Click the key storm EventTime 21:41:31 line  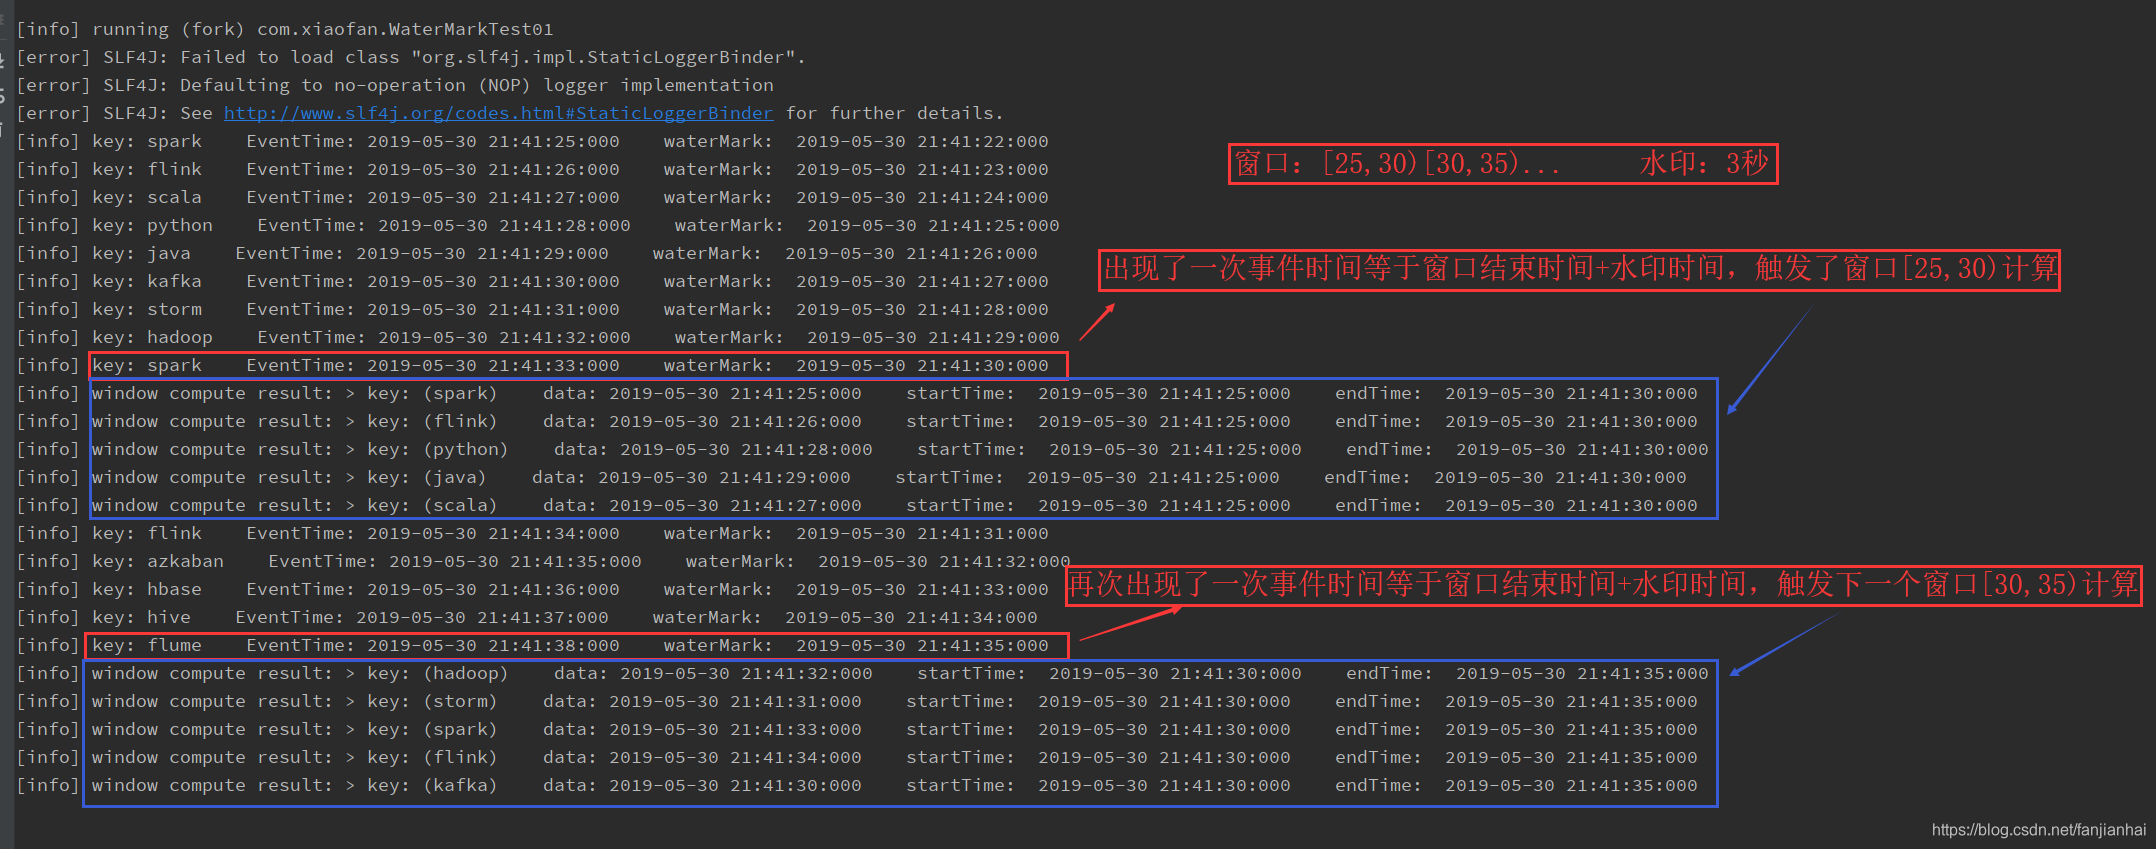pyautogui.click(x=533, y=309)
